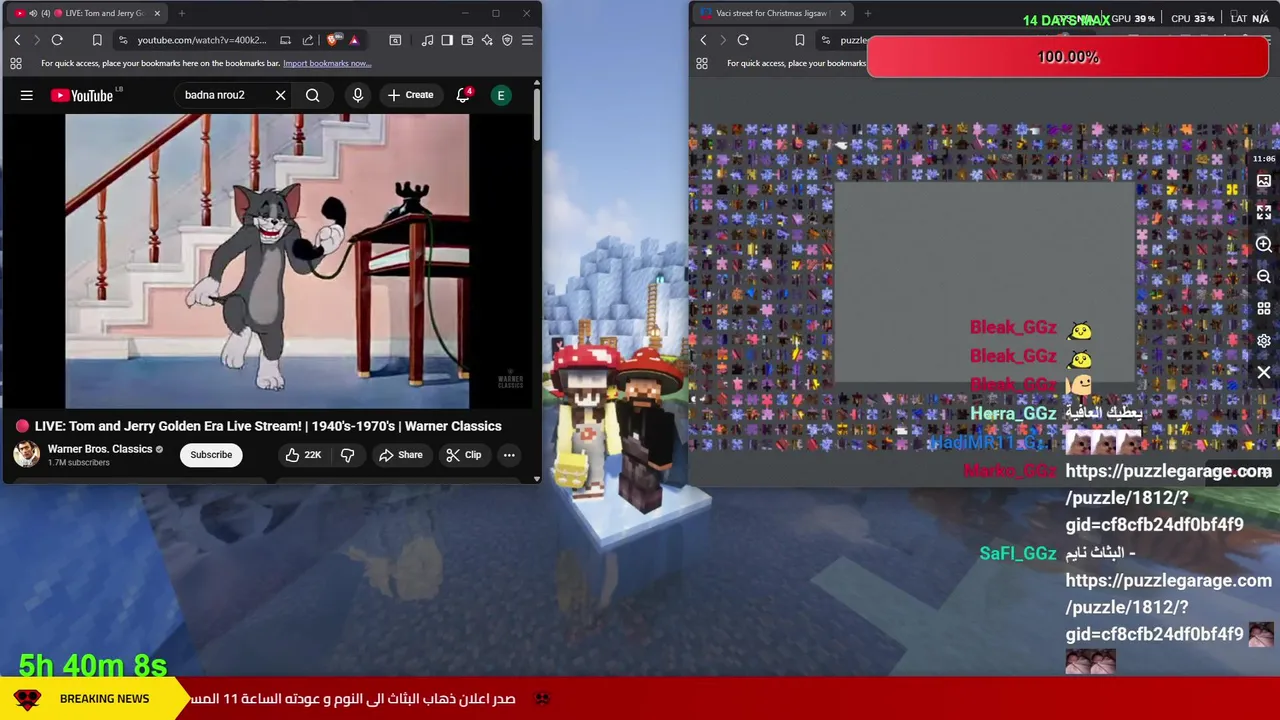The height and width of the screenshot is (720, 1280).
Task: Open YouTube notifications bell
Action: pos(463,95)
